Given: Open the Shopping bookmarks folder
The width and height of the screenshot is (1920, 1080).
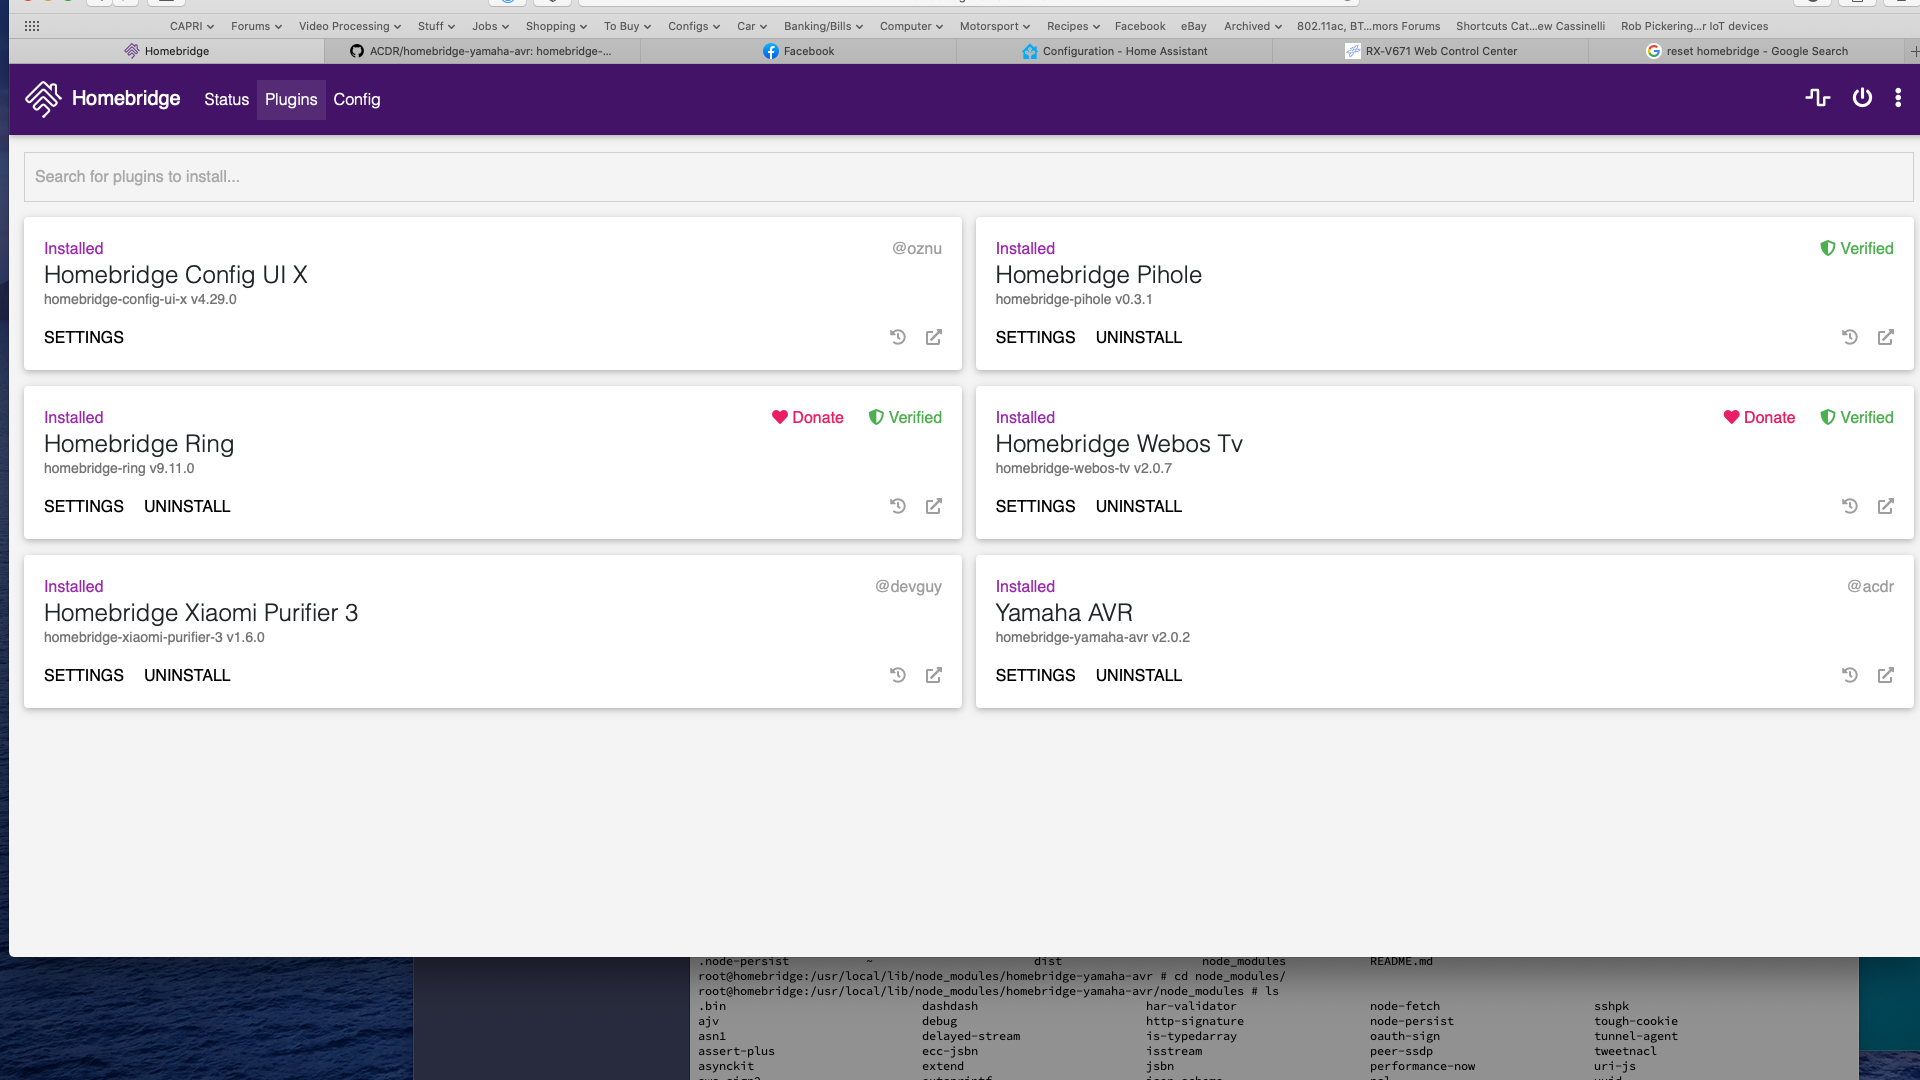Looking at the screenshot, I should click(556, 26).
